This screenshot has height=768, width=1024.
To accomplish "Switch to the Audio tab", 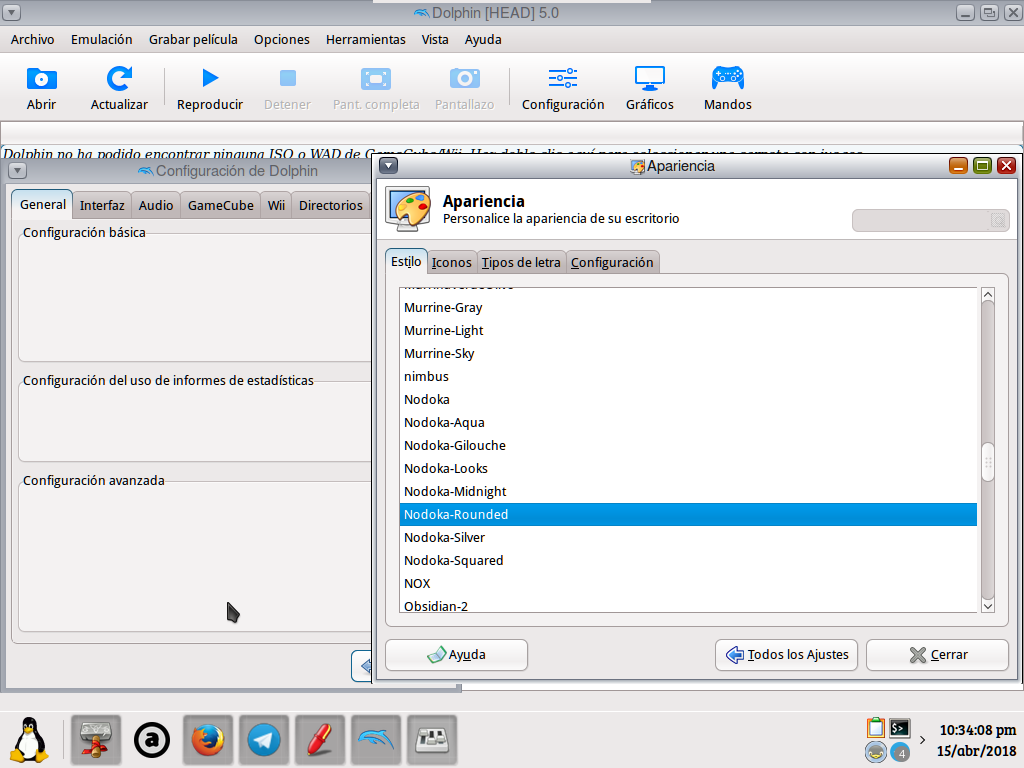I will 155,205.
